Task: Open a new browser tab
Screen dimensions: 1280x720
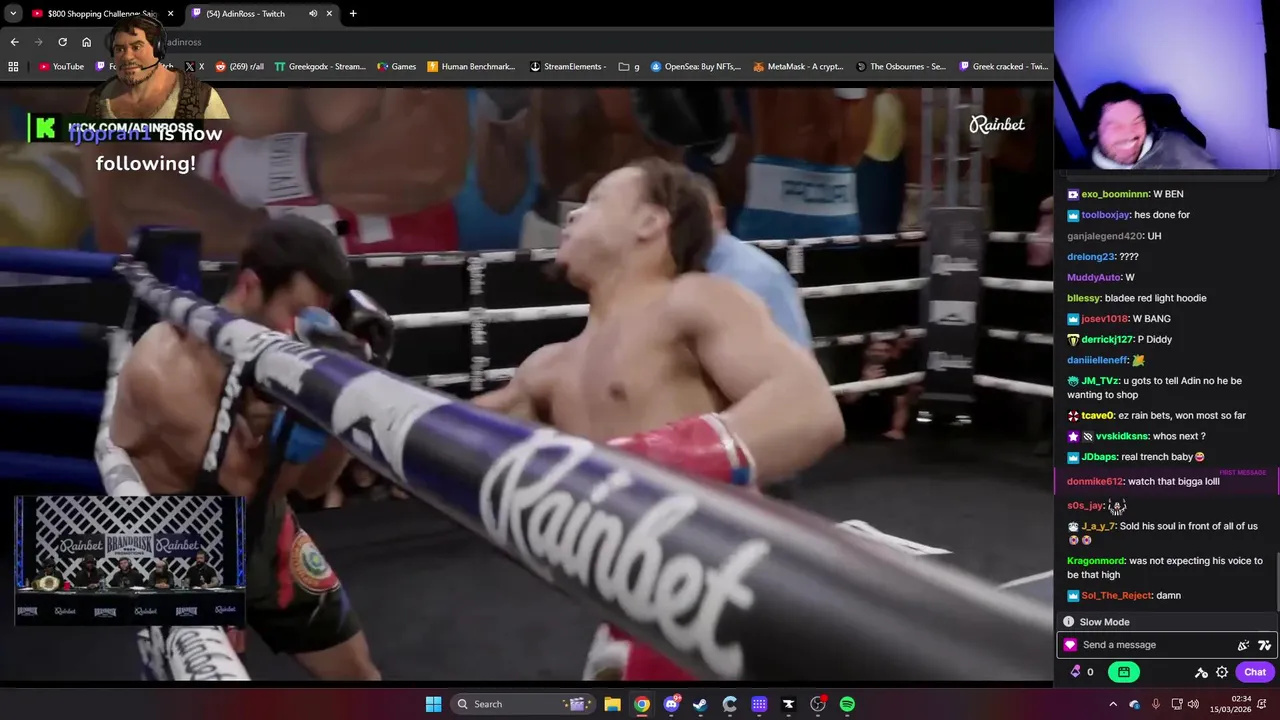Action: [x=353, y=13]
